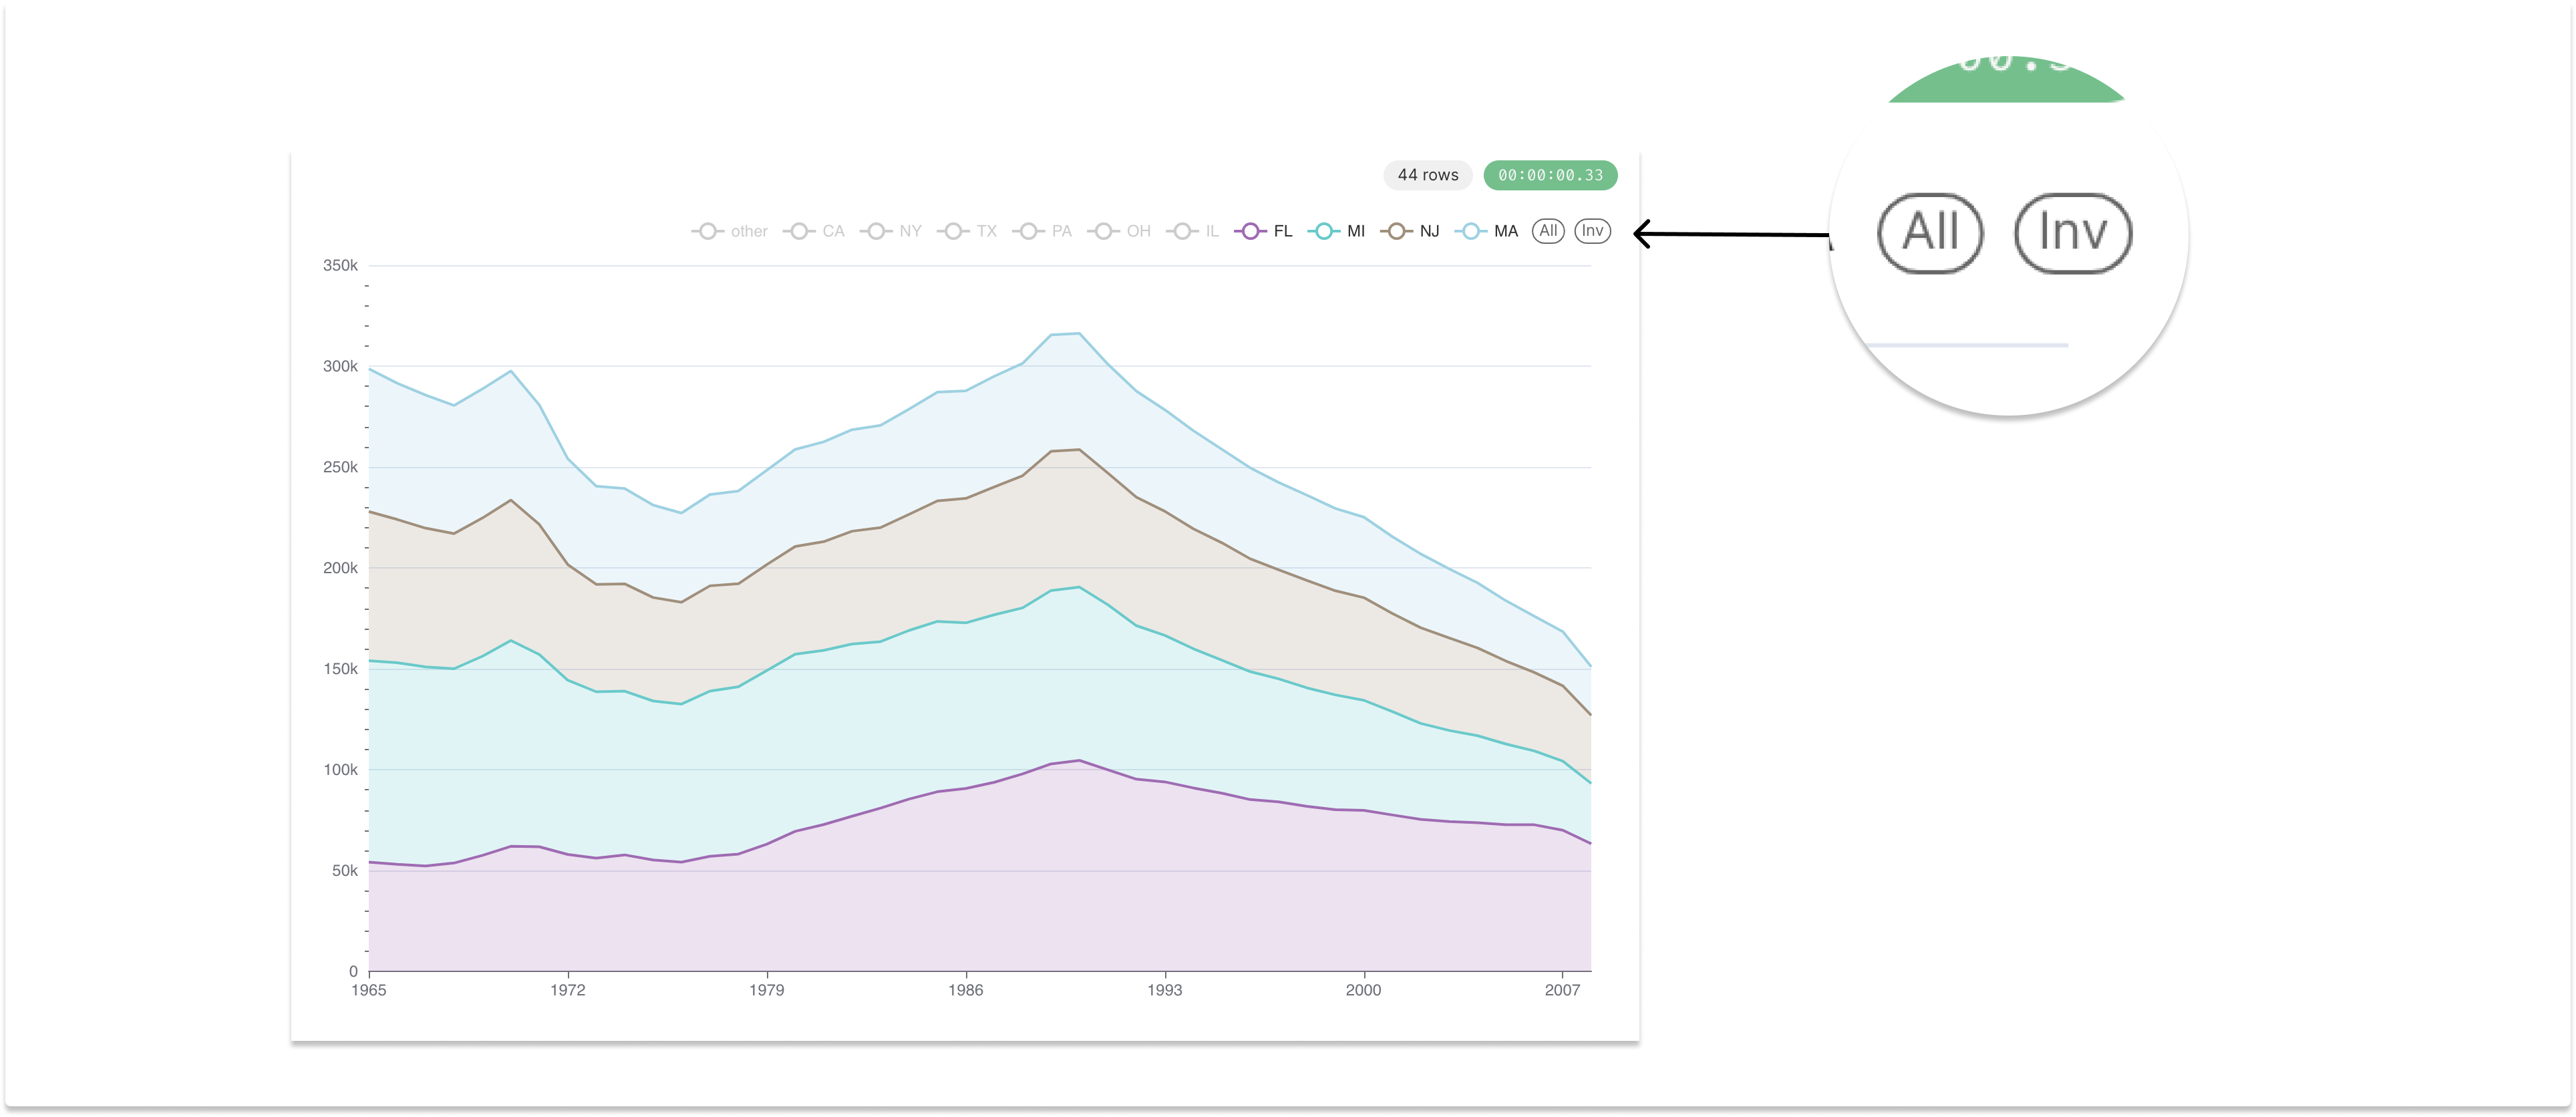Click the 1986 x-axis label
Viewport: 2576px width, 1117px height.
(x=965, y=990)
